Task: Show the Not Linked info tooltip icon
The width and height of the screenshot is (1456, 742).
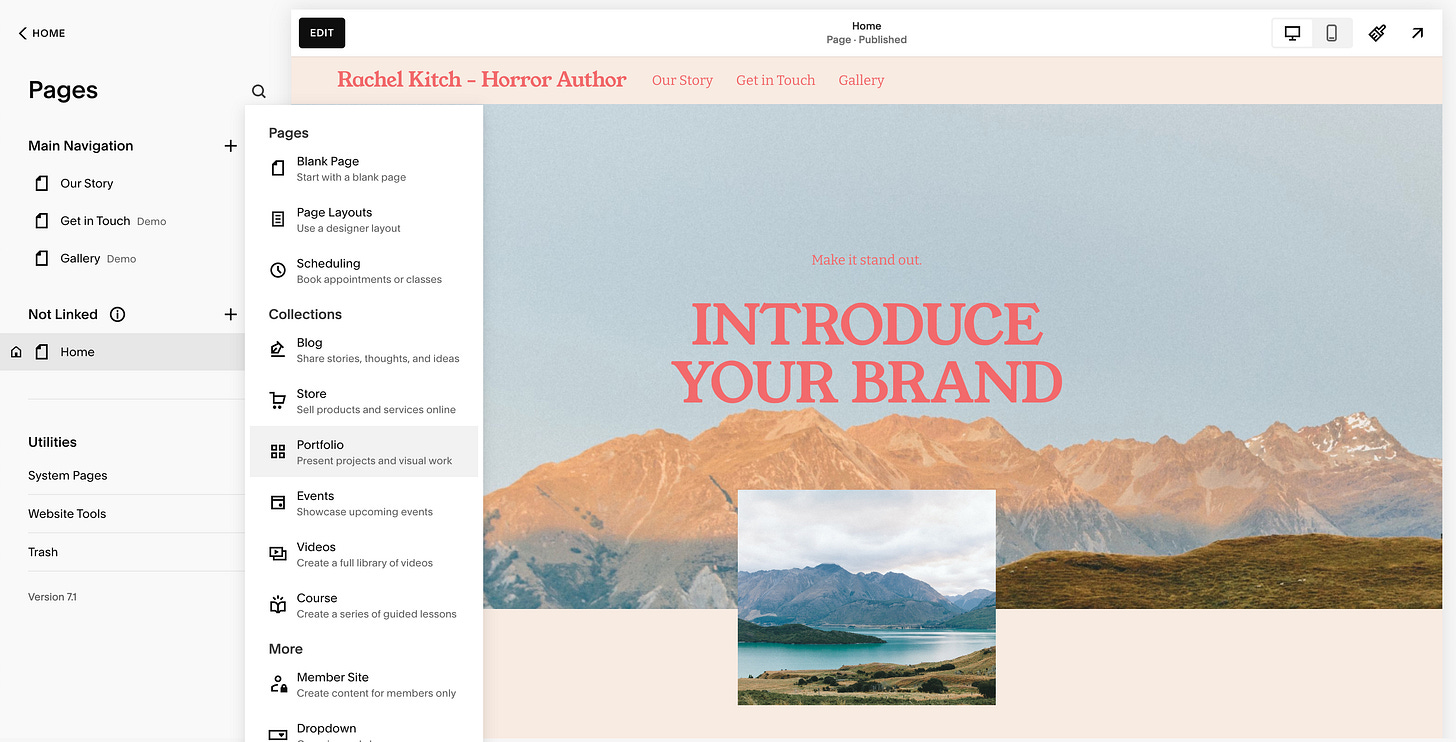Action: pos(117,314)
